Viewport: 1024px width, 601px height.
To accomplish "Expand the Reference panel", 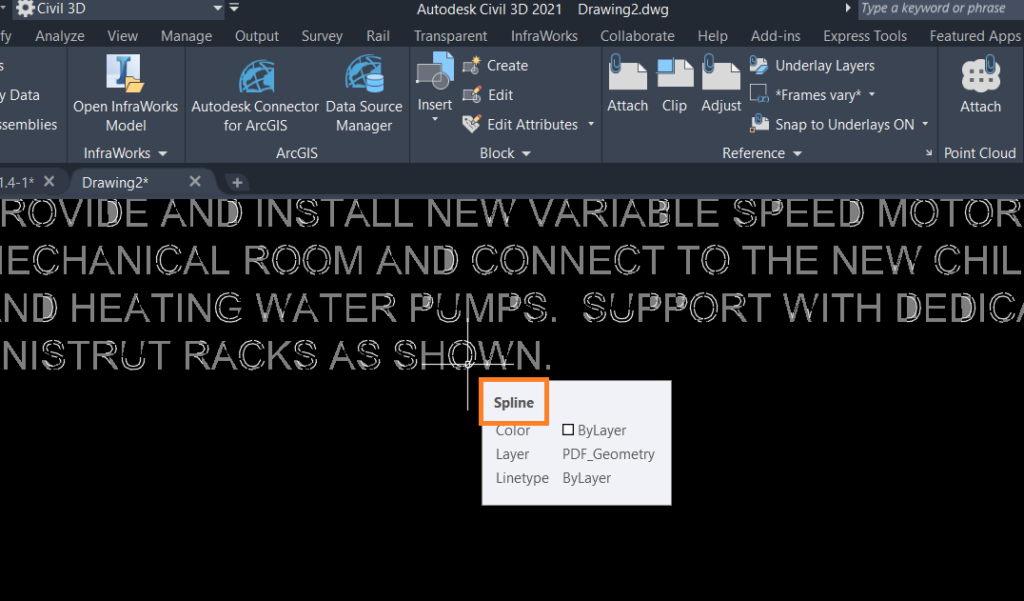I will click(761, 153).
